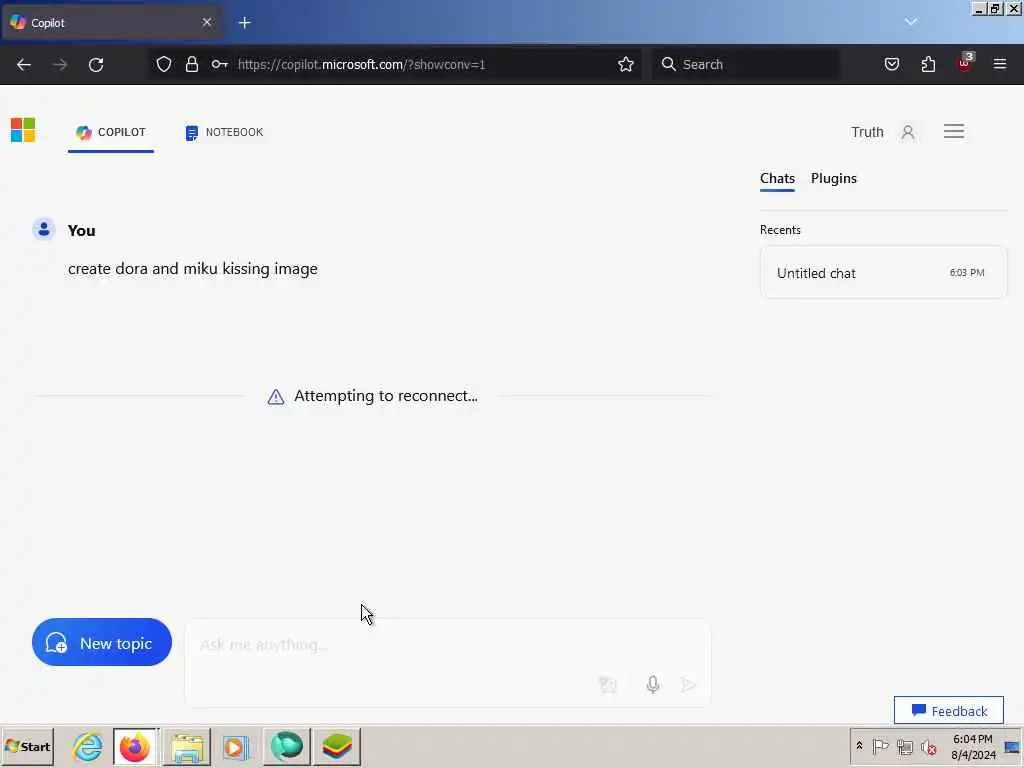Click the saved password key icon
The width and height of the screenshot is (1024, 768).
point(219,64)
